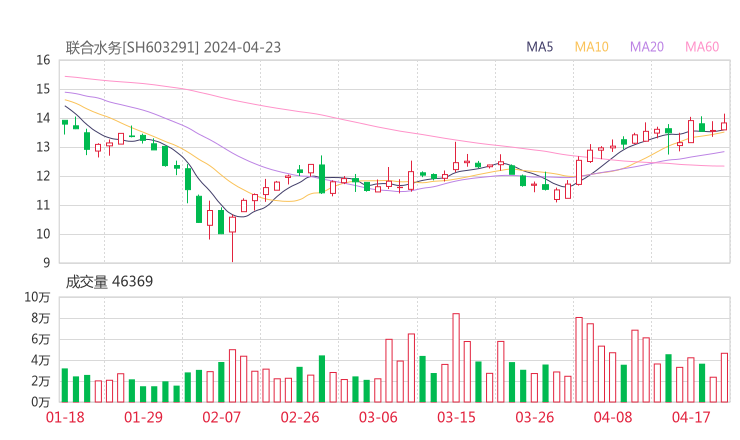Click the 03-06 date axis label
This screenshot has width=740, height=440.
[x=378, y=417]
